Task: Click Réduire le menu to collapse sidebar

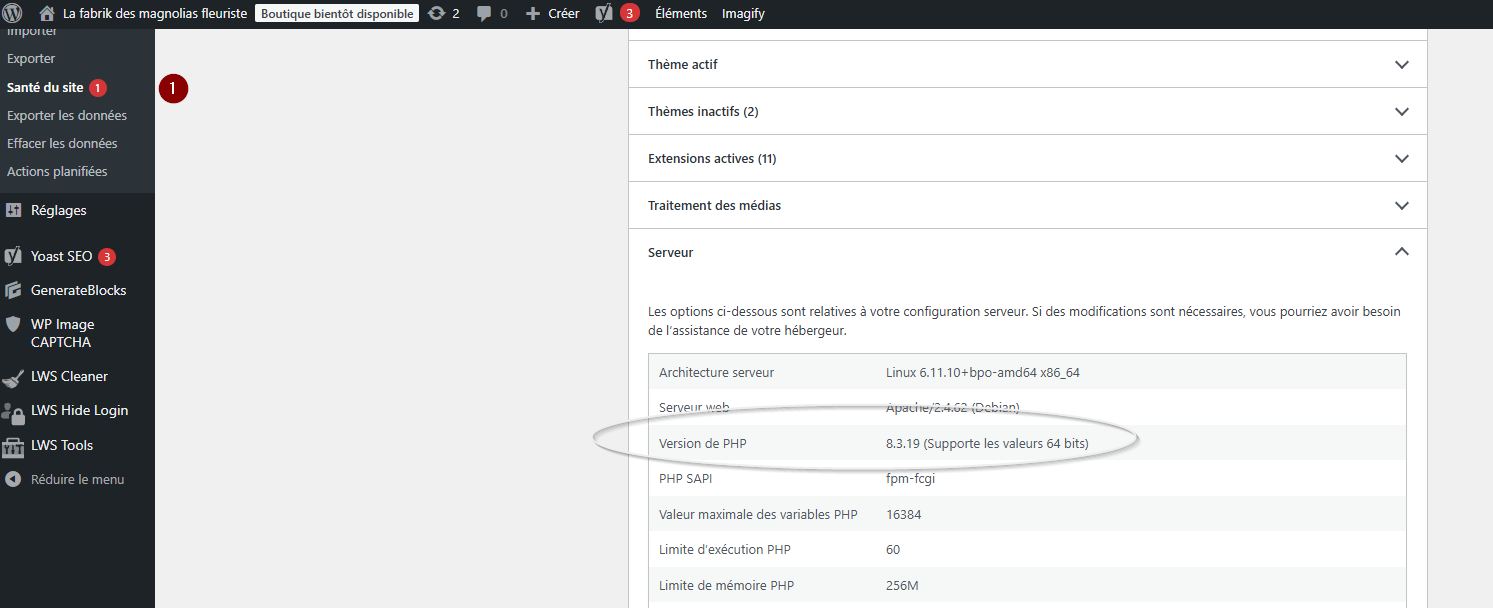Action: coord(77,479)
